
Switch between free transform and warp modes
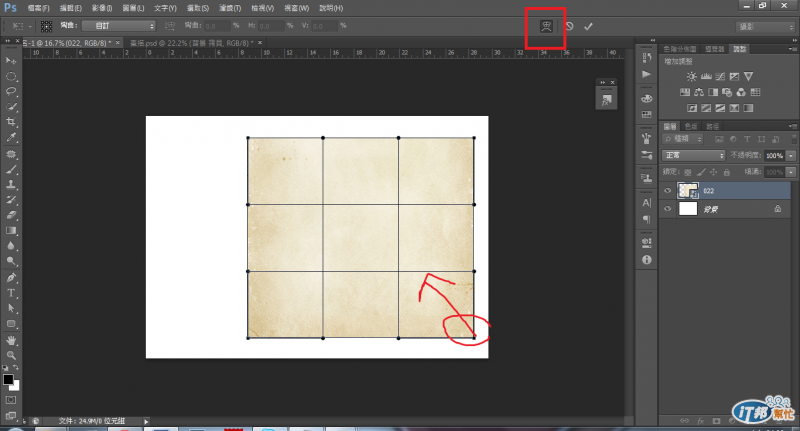click(x=546, y=27)
